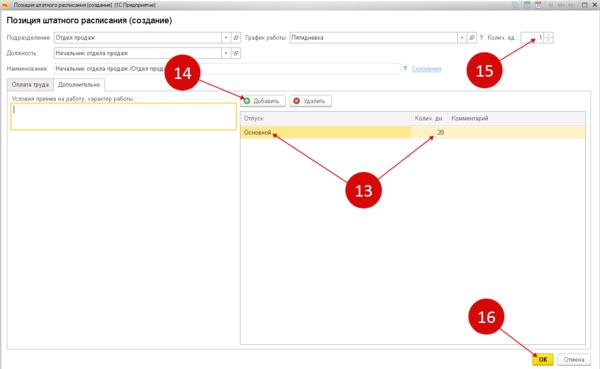Open the Склонения link
The image size is (600, 369).
426,69
